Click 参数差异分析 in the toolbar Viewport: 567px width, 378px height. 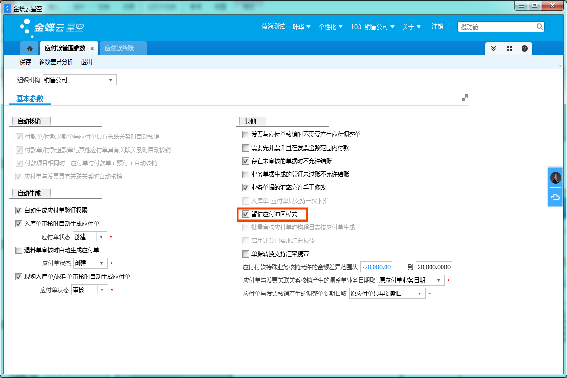click(56, 62)
